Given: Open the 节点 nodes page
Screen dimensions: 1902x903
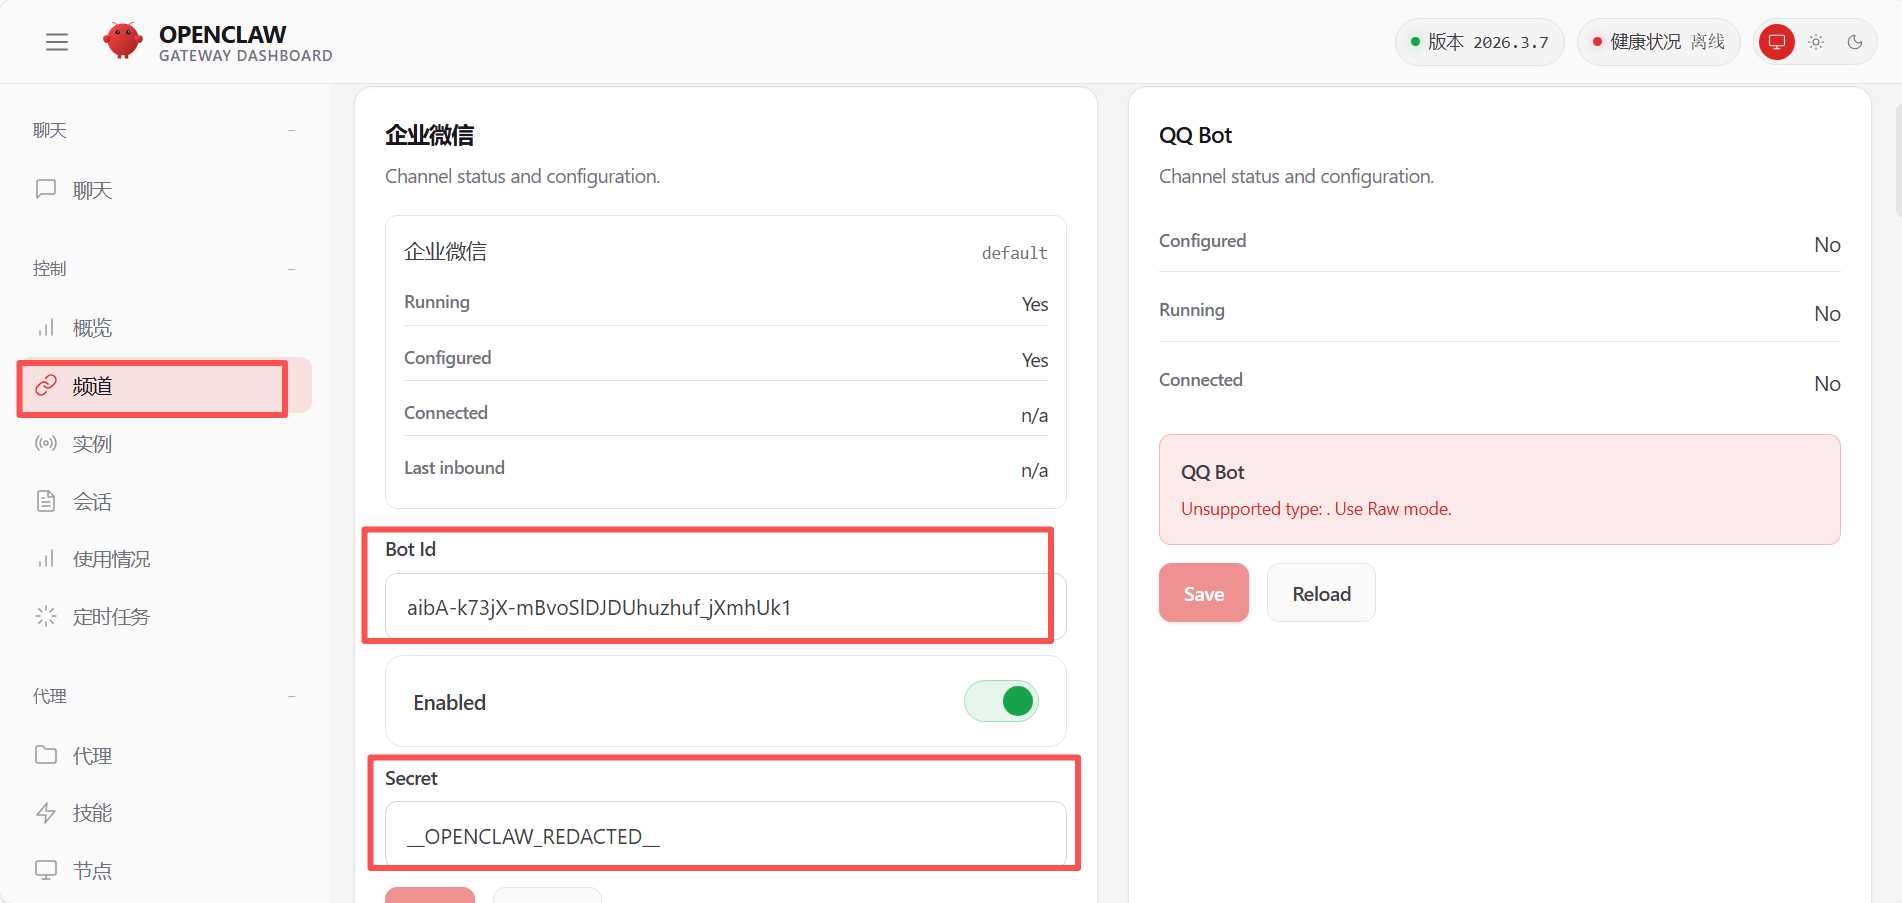Looking at the screenshot, I should [92, 870].
